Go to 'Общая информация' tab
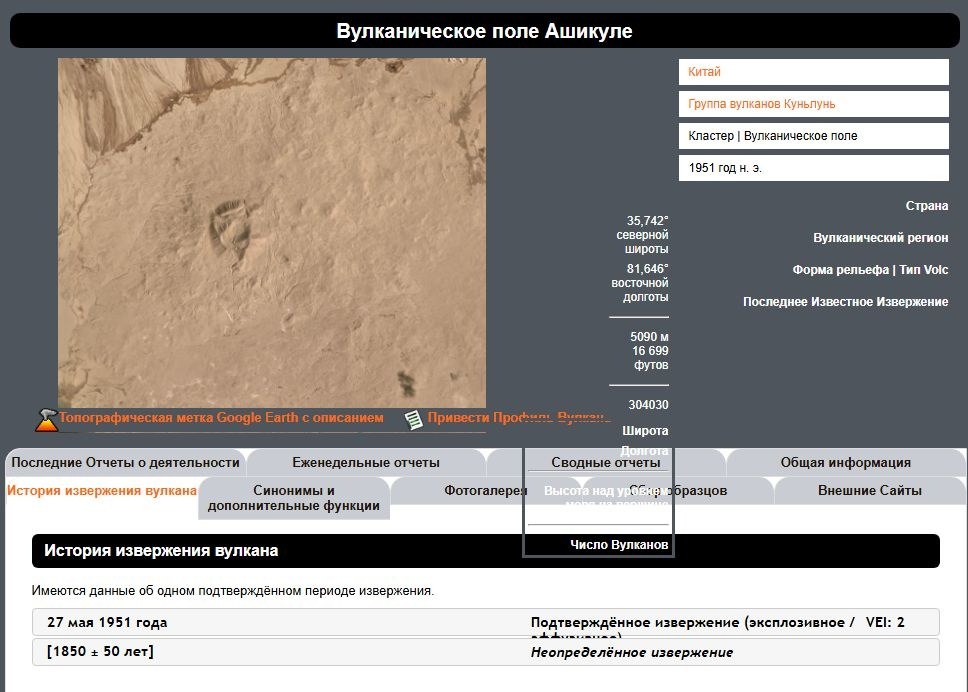 point(845,463)
